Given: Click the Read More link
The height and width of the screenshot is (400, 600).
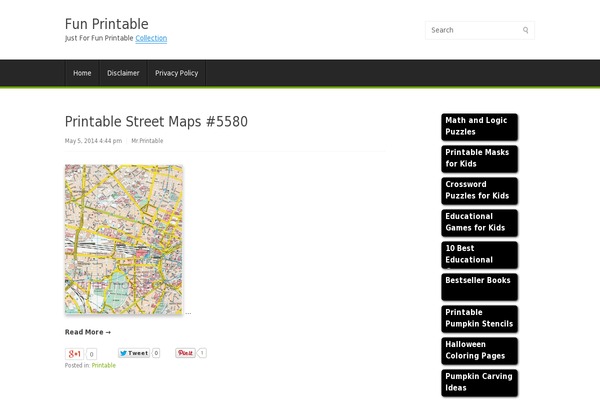Looking at the screenshot, I should click(x=88, y=332).
